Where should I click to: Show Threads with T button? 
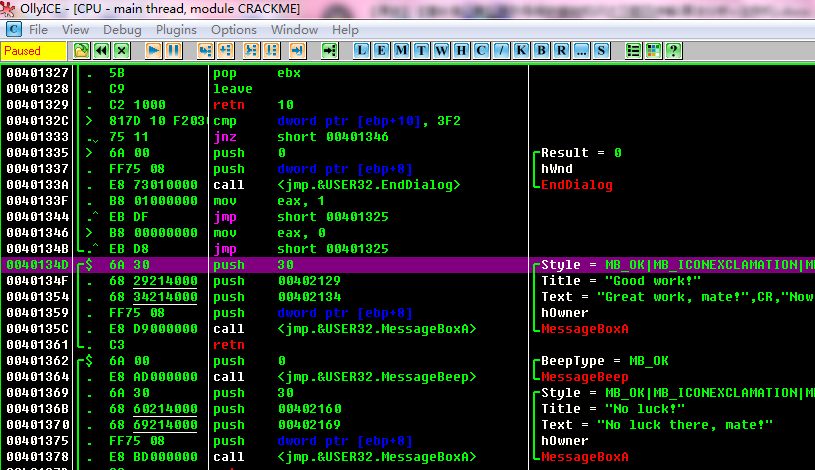coord(421,50)
